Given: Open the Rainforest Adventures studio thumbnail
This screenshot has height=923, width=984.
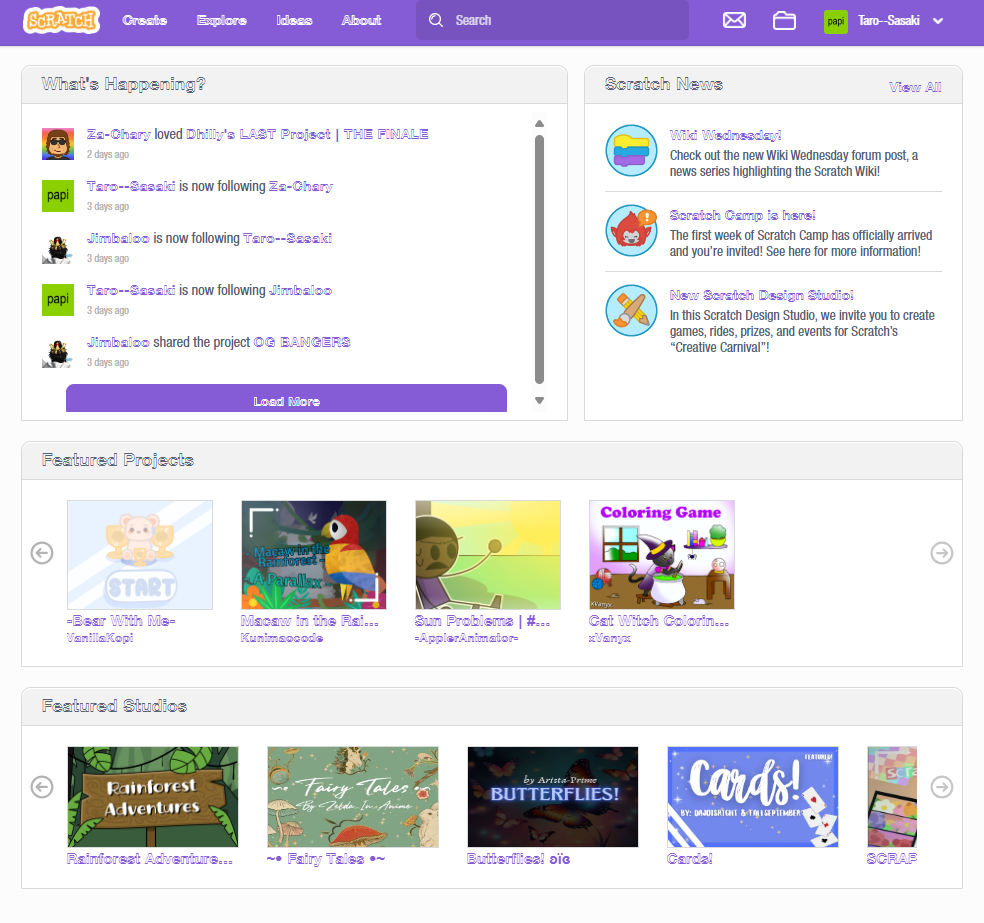Looking at the screenshot, I should pos(152,797).
